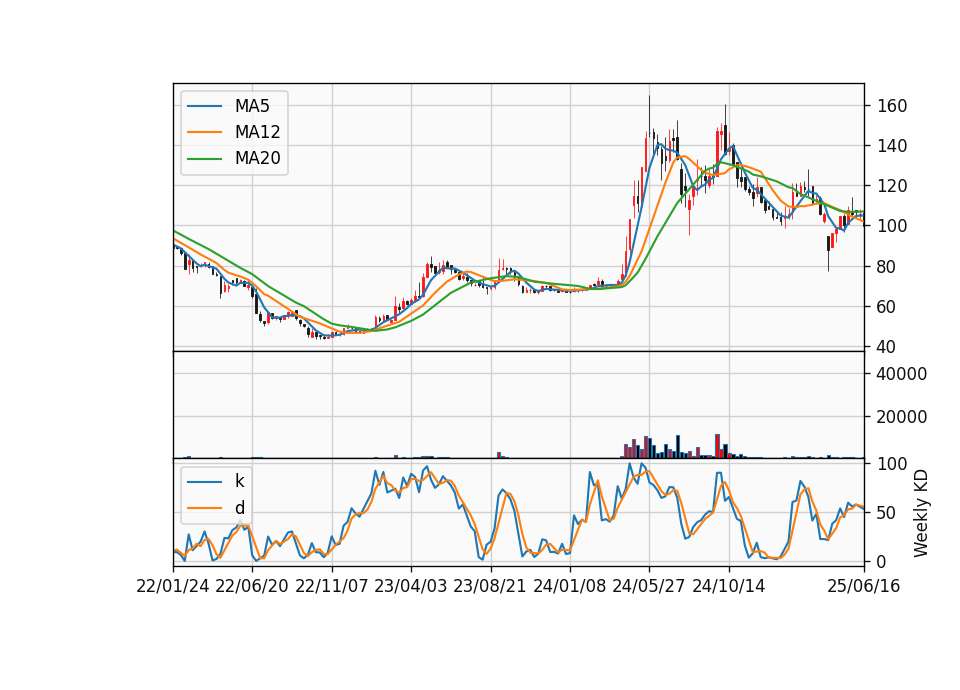The image size is (960, 690).
Task: Click the 160 price axis tick
Action: click(892, 107)
